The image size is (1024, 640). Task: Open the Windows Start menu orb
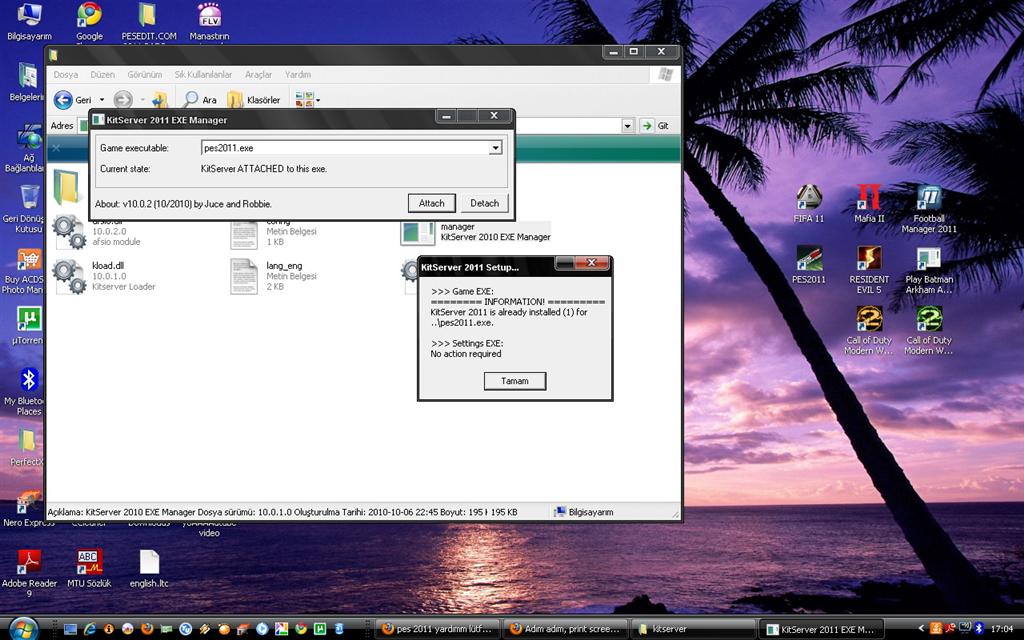click(x=24, y=629)
